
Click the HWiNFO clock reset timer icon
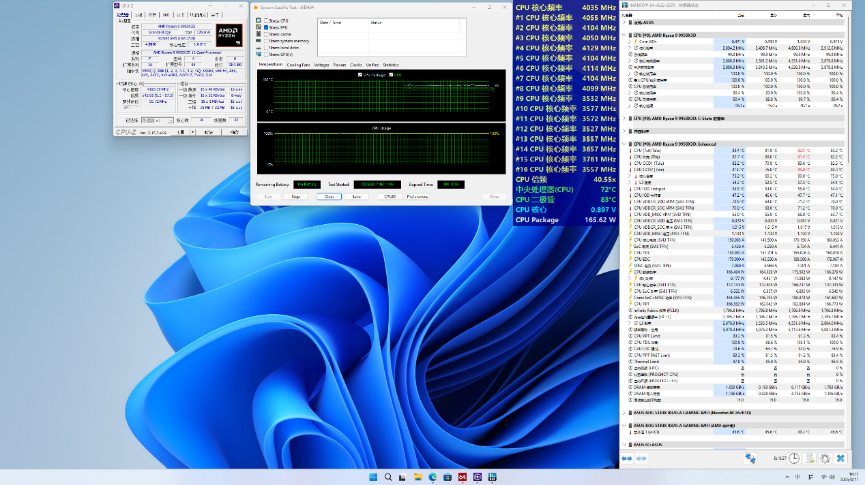[x=793, y=458]
